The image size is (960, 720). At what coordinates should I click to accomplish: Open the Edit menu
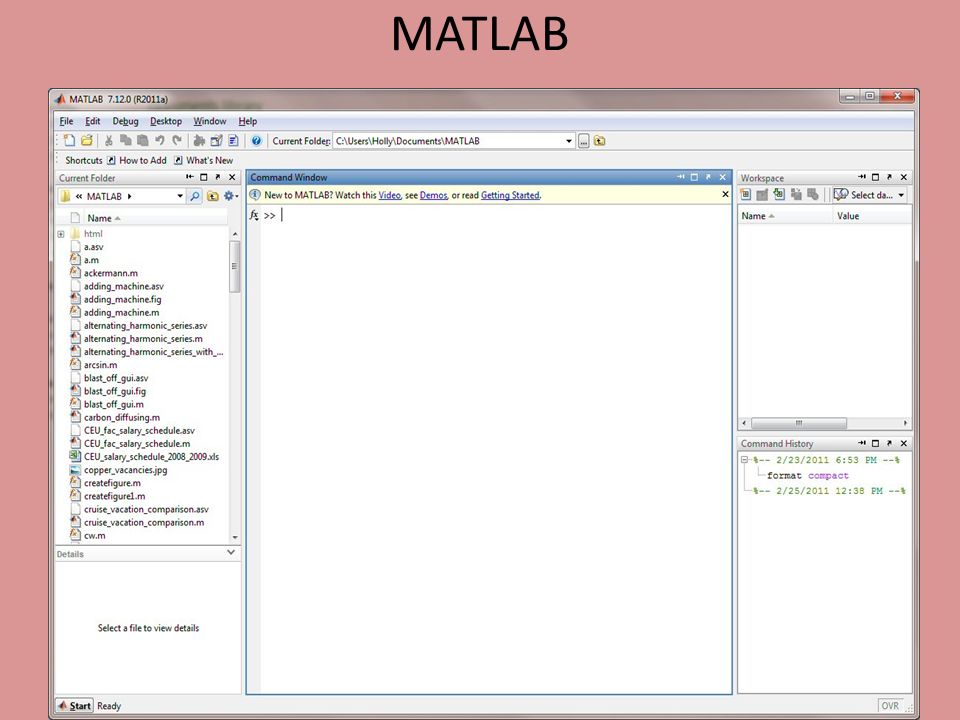pyautogui.click(x=92, y=121)
